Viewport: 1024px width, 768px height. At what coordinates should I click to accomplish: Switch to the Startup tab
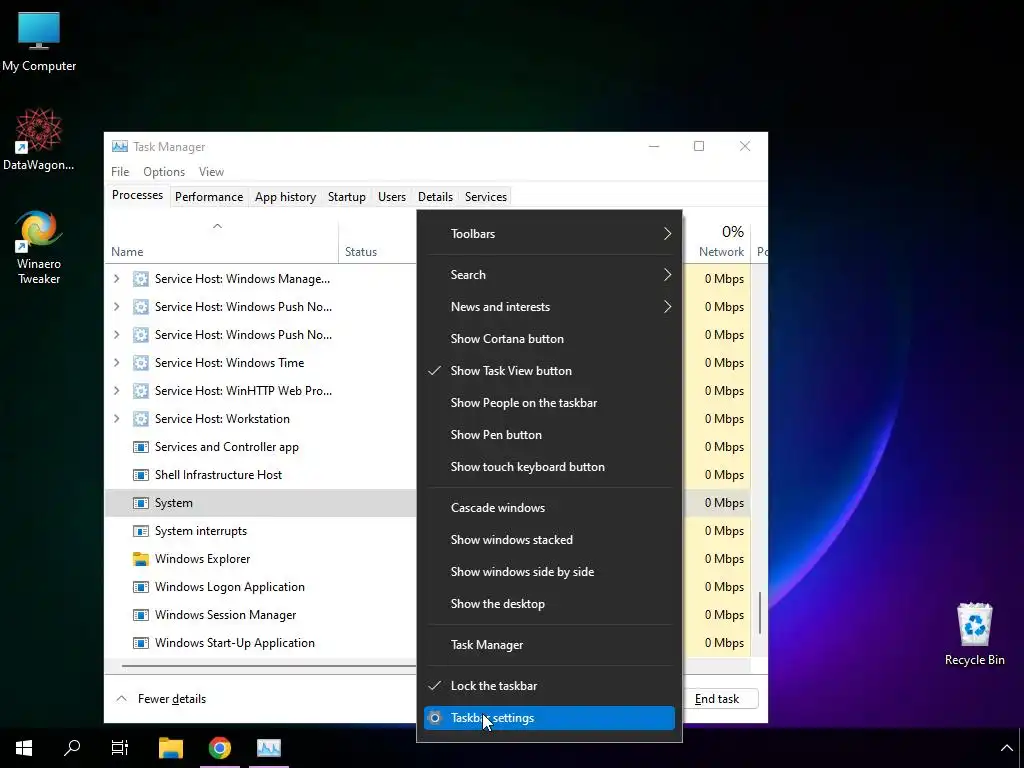pyautogui.click(x=347, y=197)
